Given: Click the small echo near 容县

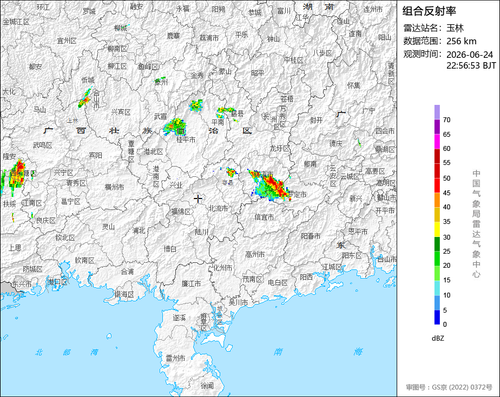Looking at the screenshot, I should [x=231, y=172].
